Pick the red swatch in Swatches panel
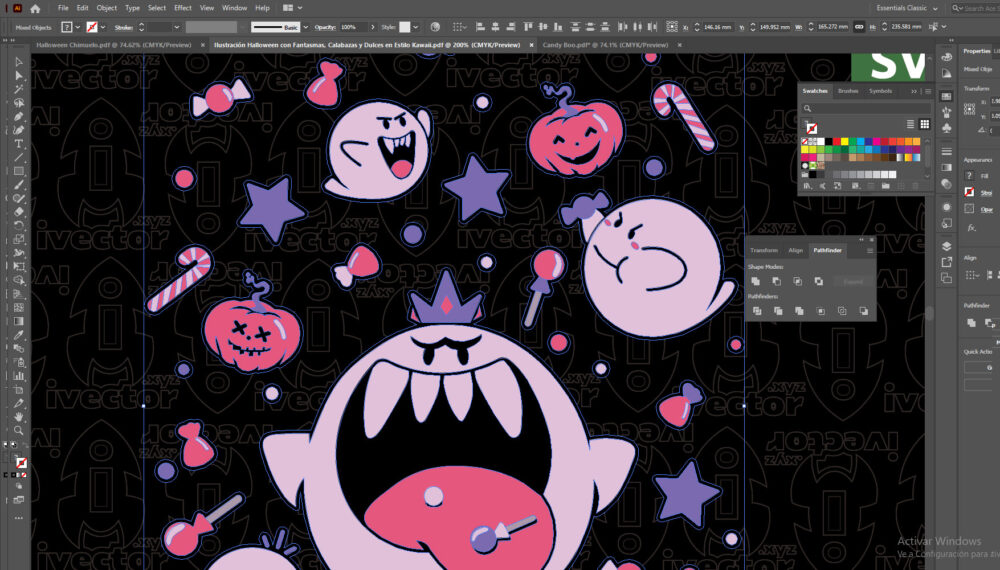Viewport: 1000px width, 570px height. [x=836, y=142]
